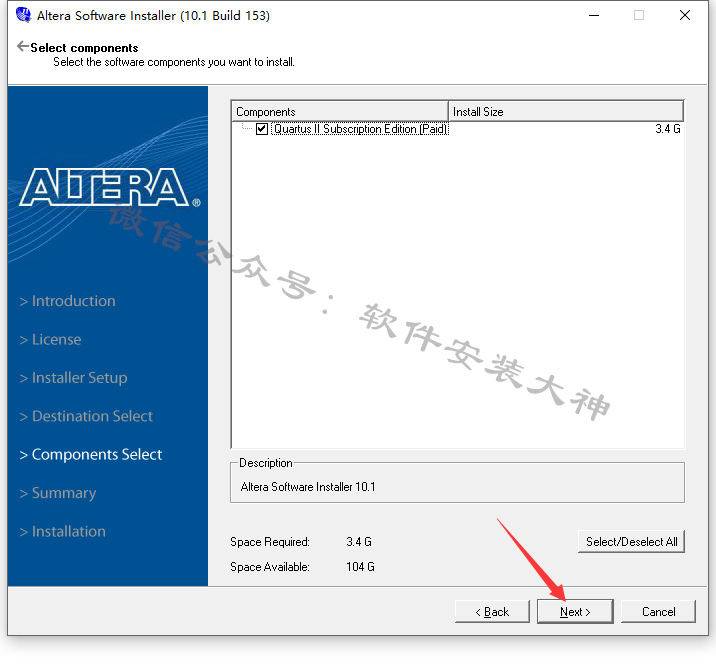Click Summary step in sidebar
This screenshot has height=671, width=716.
pos(58,493)
